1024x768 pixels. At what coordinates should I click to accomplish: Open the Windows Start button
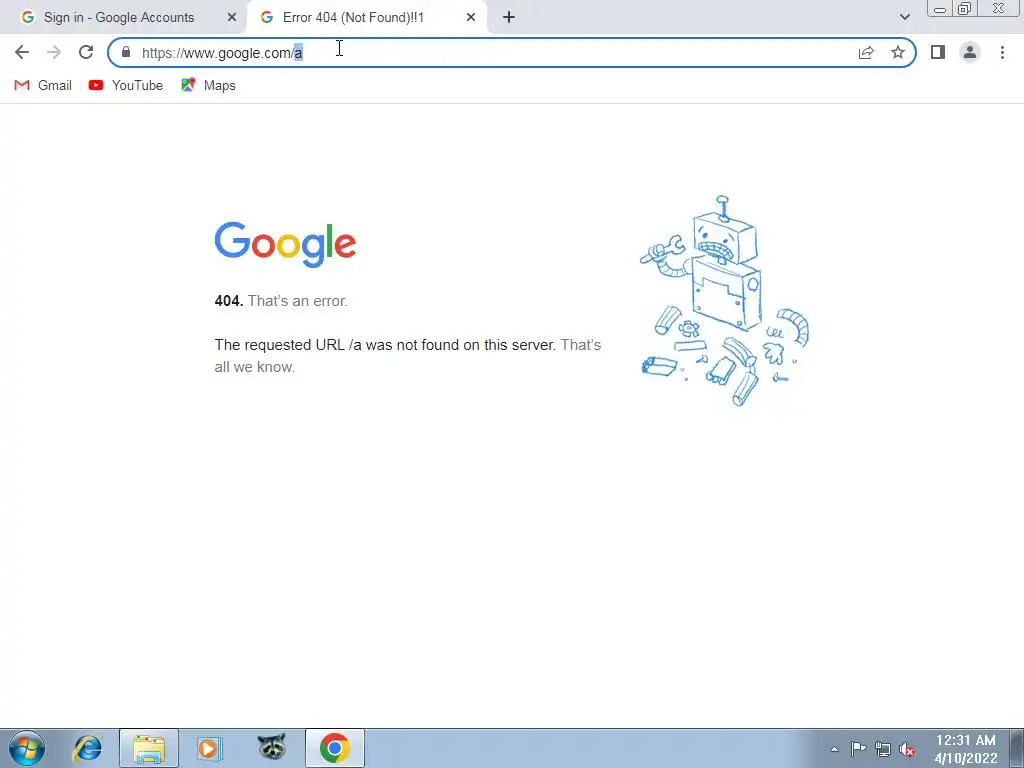[x=27, y=748]
